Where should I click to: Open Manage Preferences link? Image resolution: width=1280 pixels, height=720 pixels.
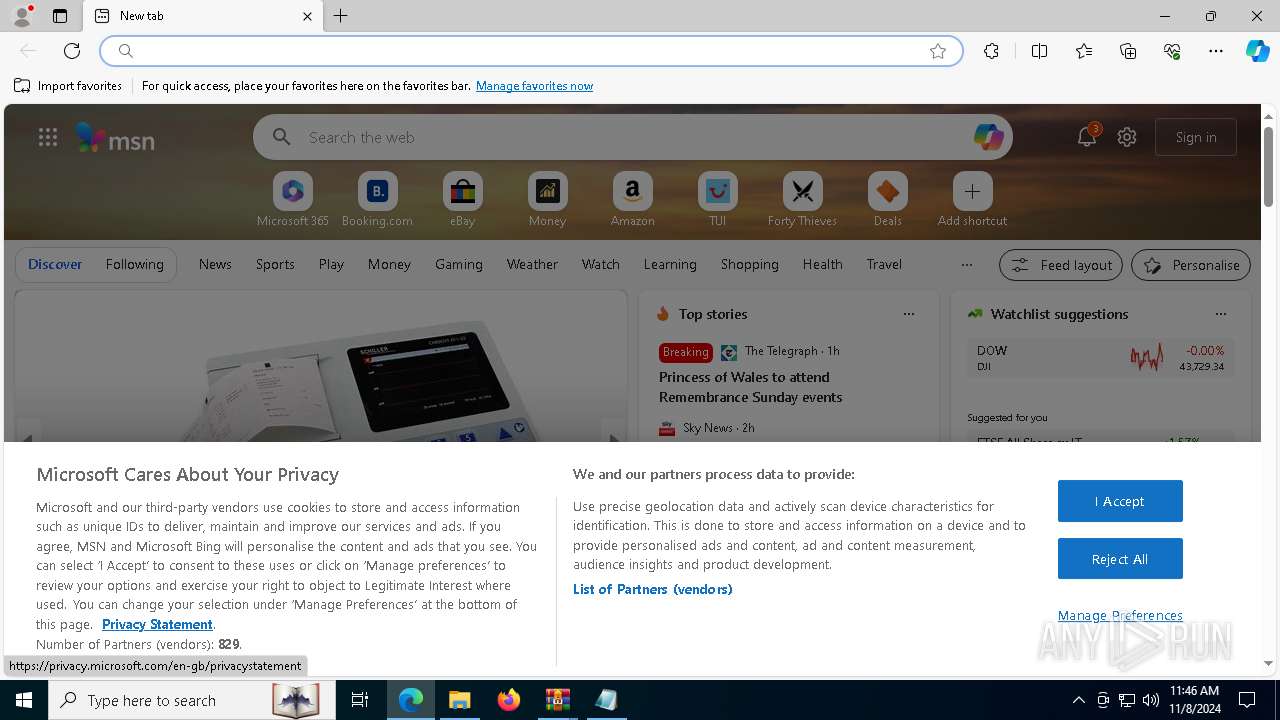click(1120, 615)
